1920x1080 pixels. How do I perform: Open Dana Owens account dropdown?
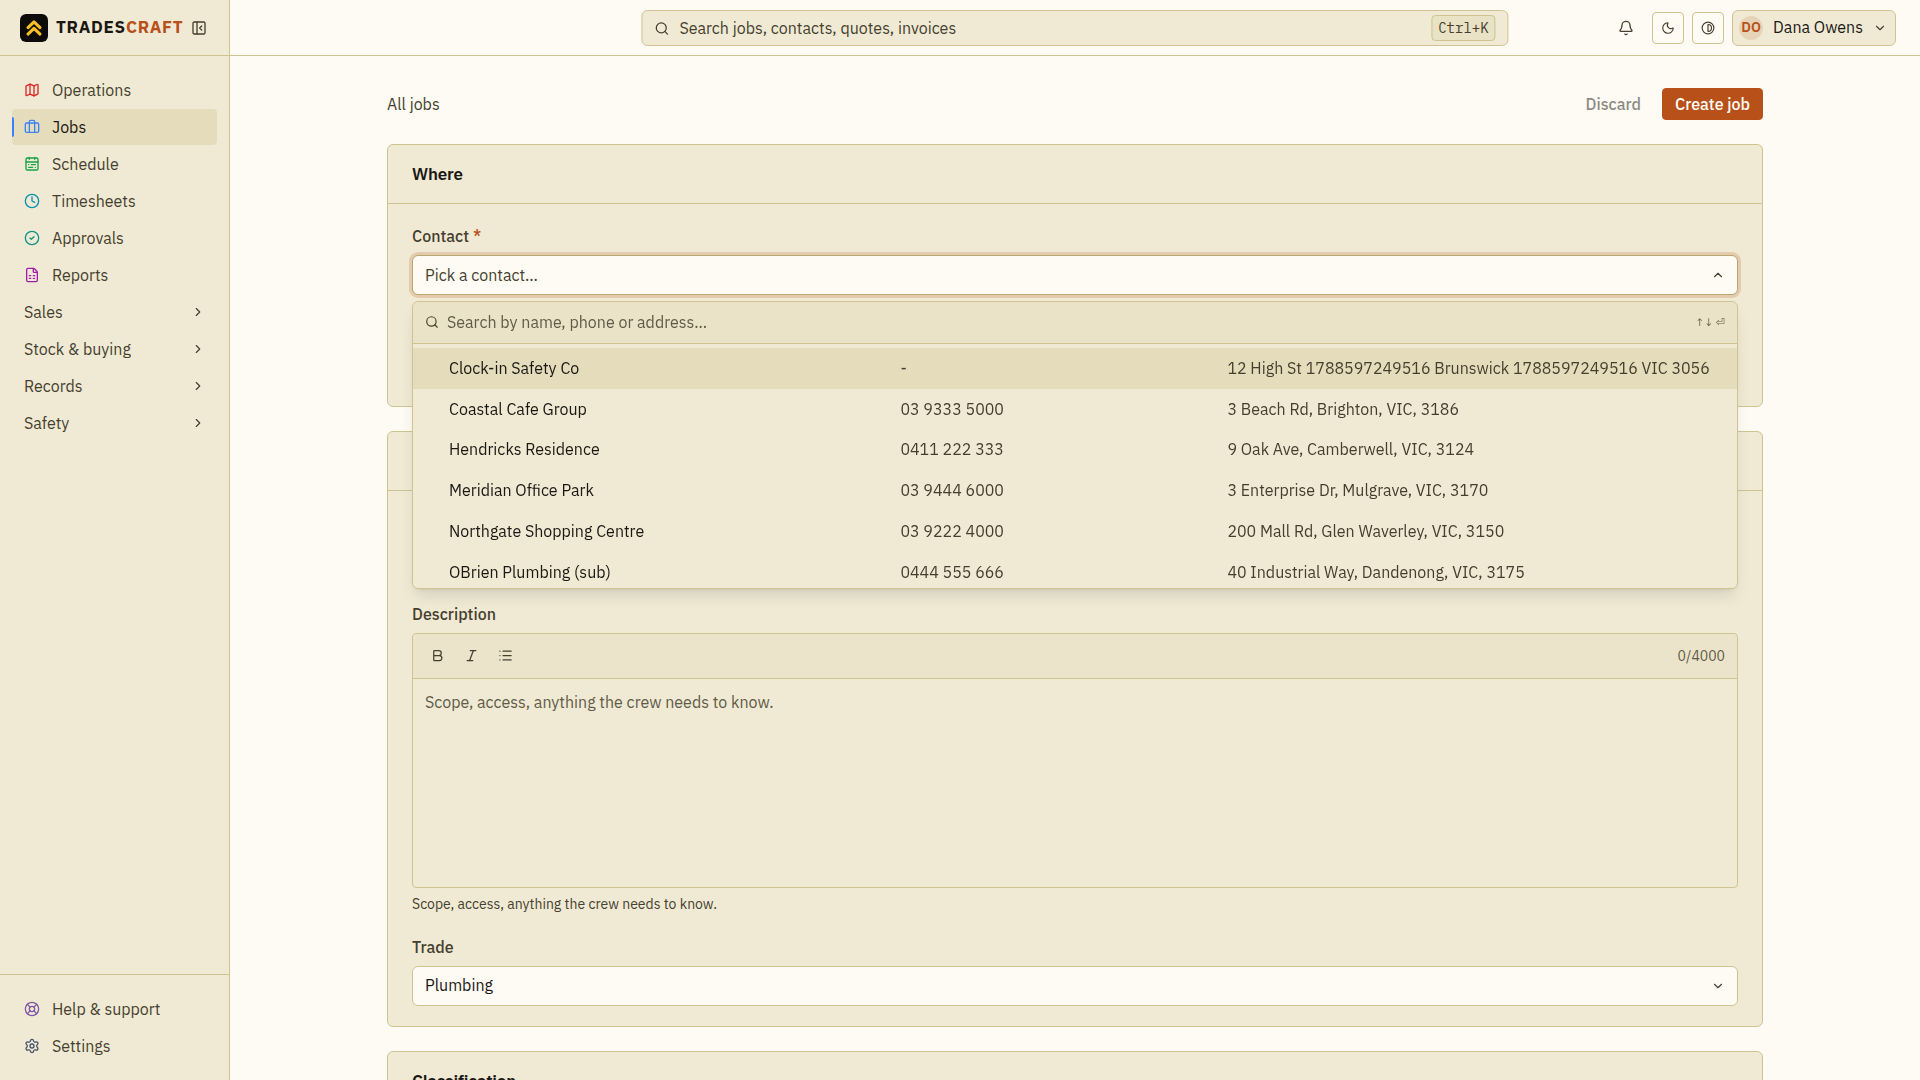1813,28
